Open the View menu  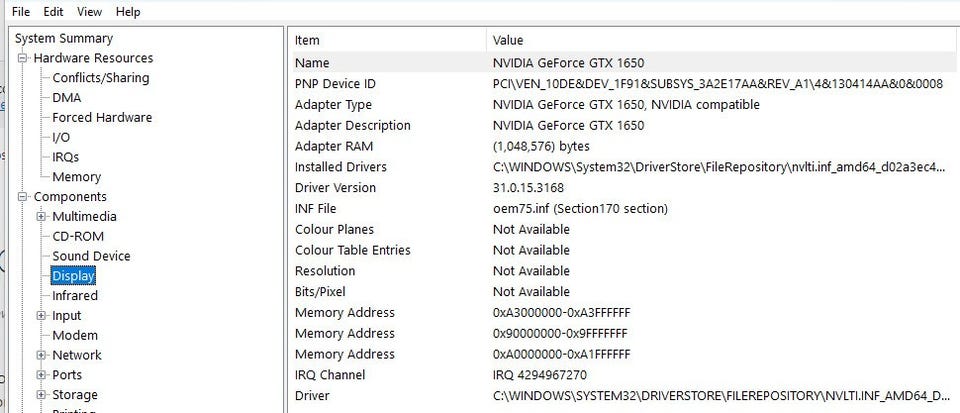click(89, 12)
